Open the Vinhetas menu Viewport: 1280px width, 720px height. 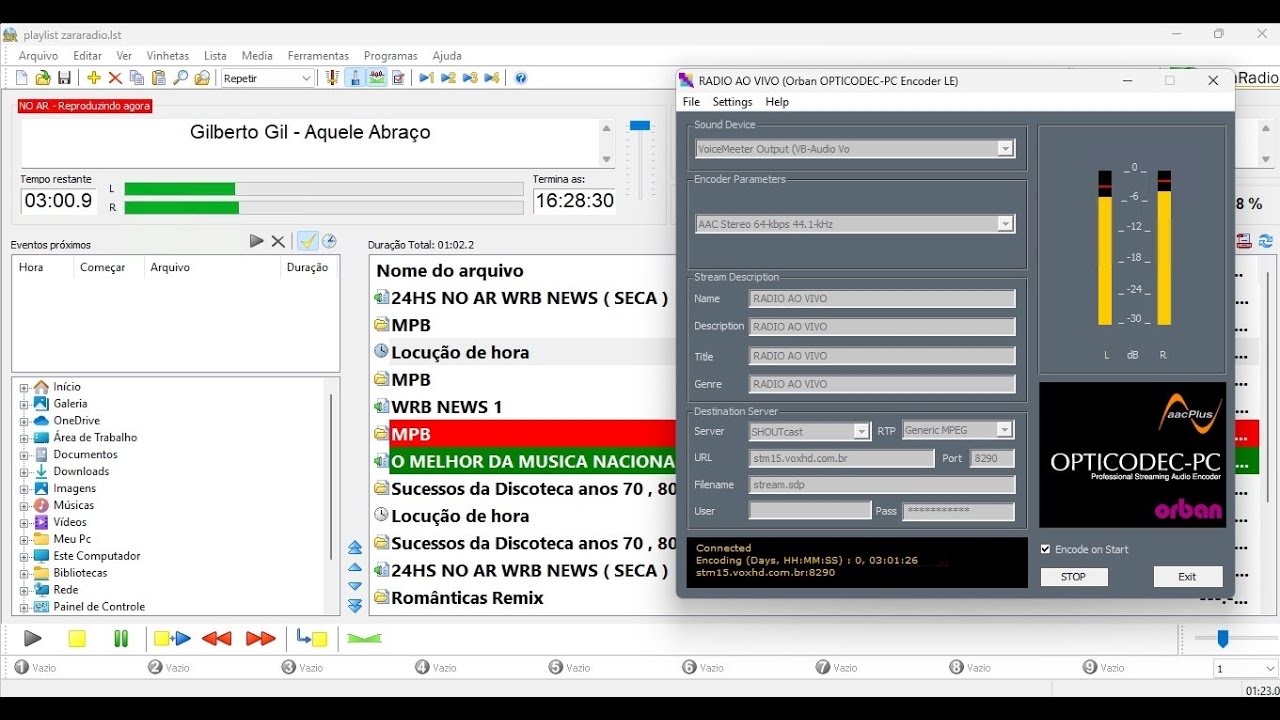tap(167, 56)
